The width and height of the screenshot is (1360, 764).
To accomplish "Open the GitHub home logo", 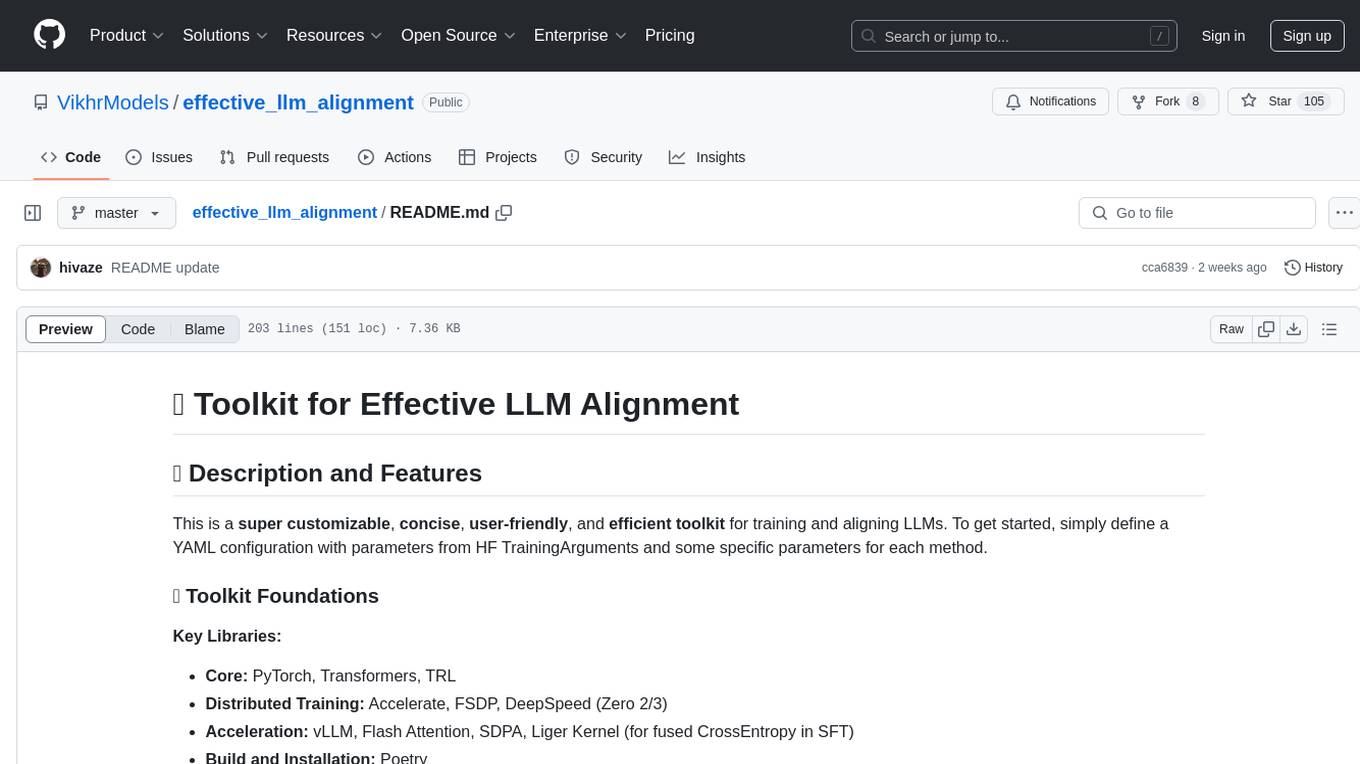I will pos(49,35).
